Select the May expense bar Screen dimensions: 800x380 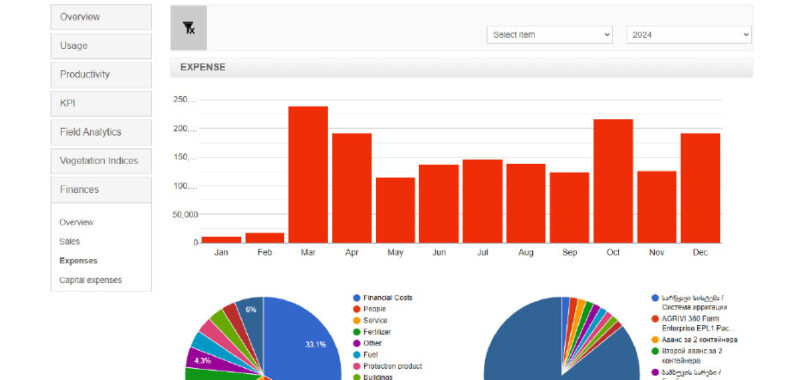395,210
